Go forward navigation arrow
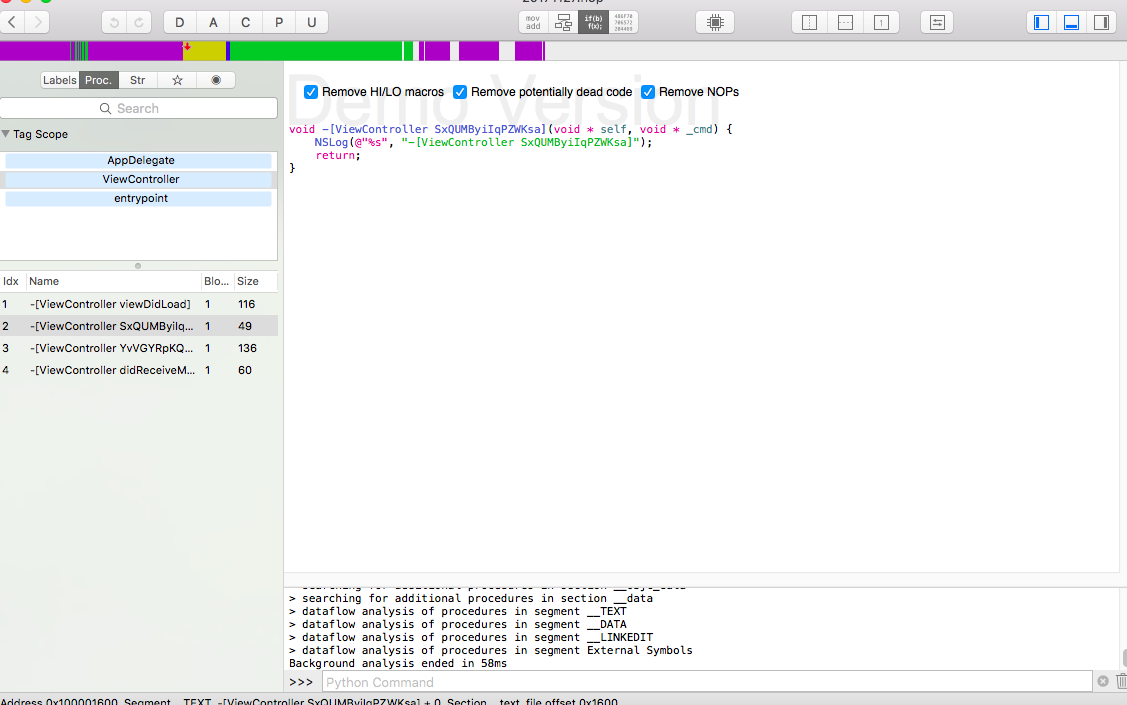 pos(38,22)
